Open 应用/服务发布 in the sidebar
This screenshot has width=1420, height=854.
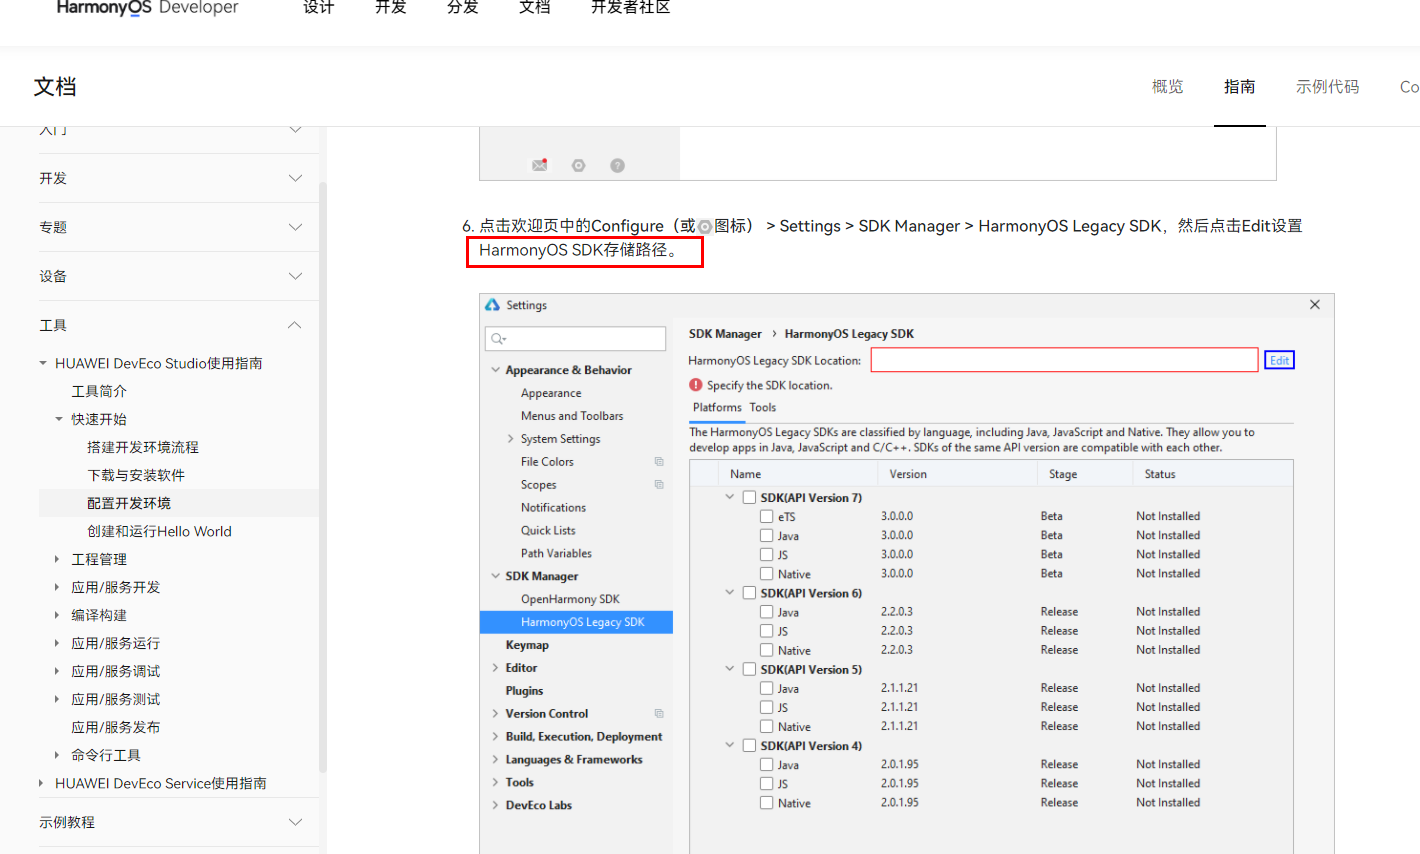pos(115,727)
